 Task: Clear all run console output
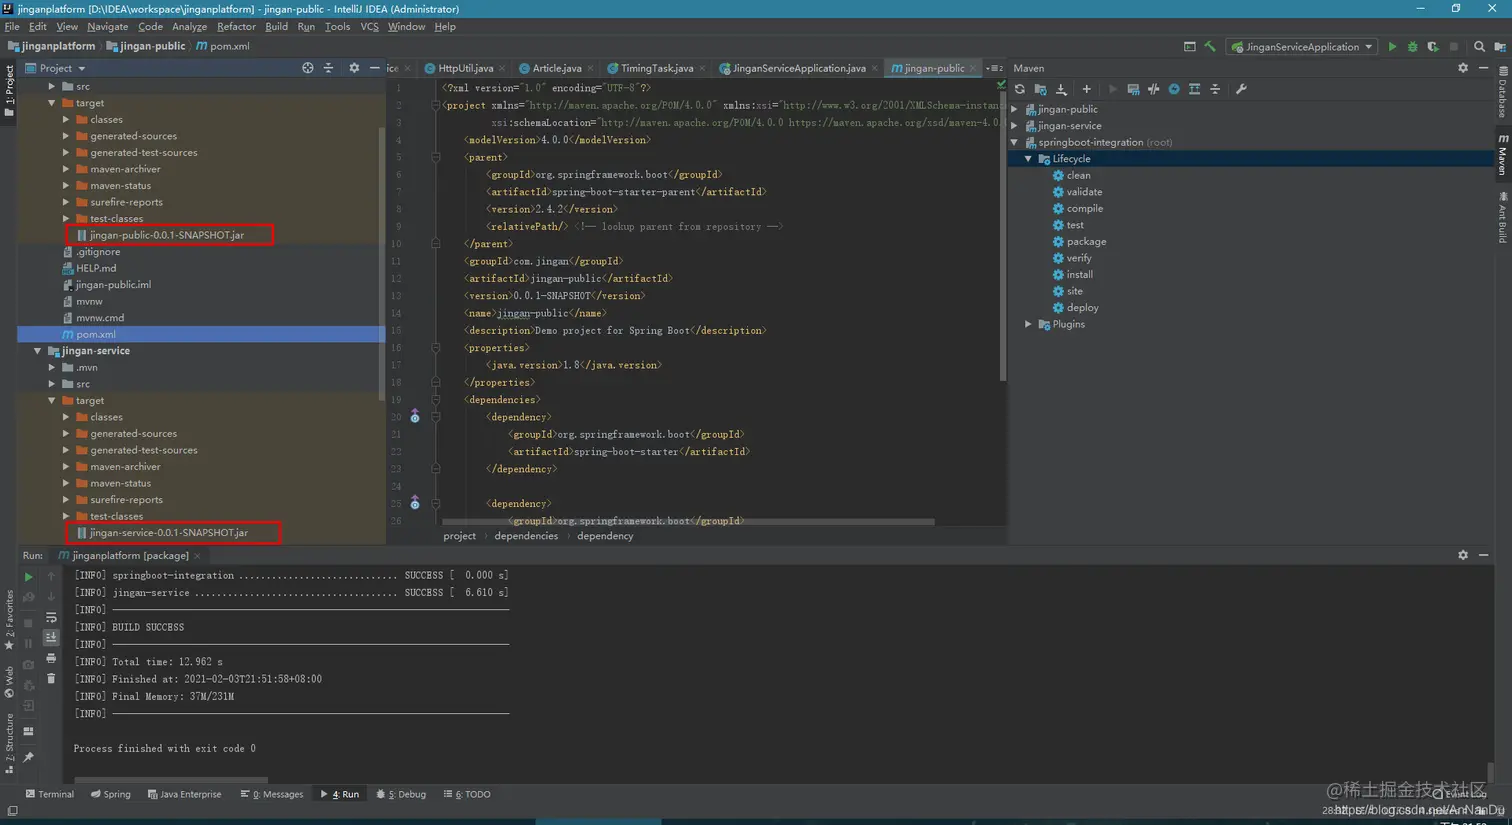click(x=51, y=679)
